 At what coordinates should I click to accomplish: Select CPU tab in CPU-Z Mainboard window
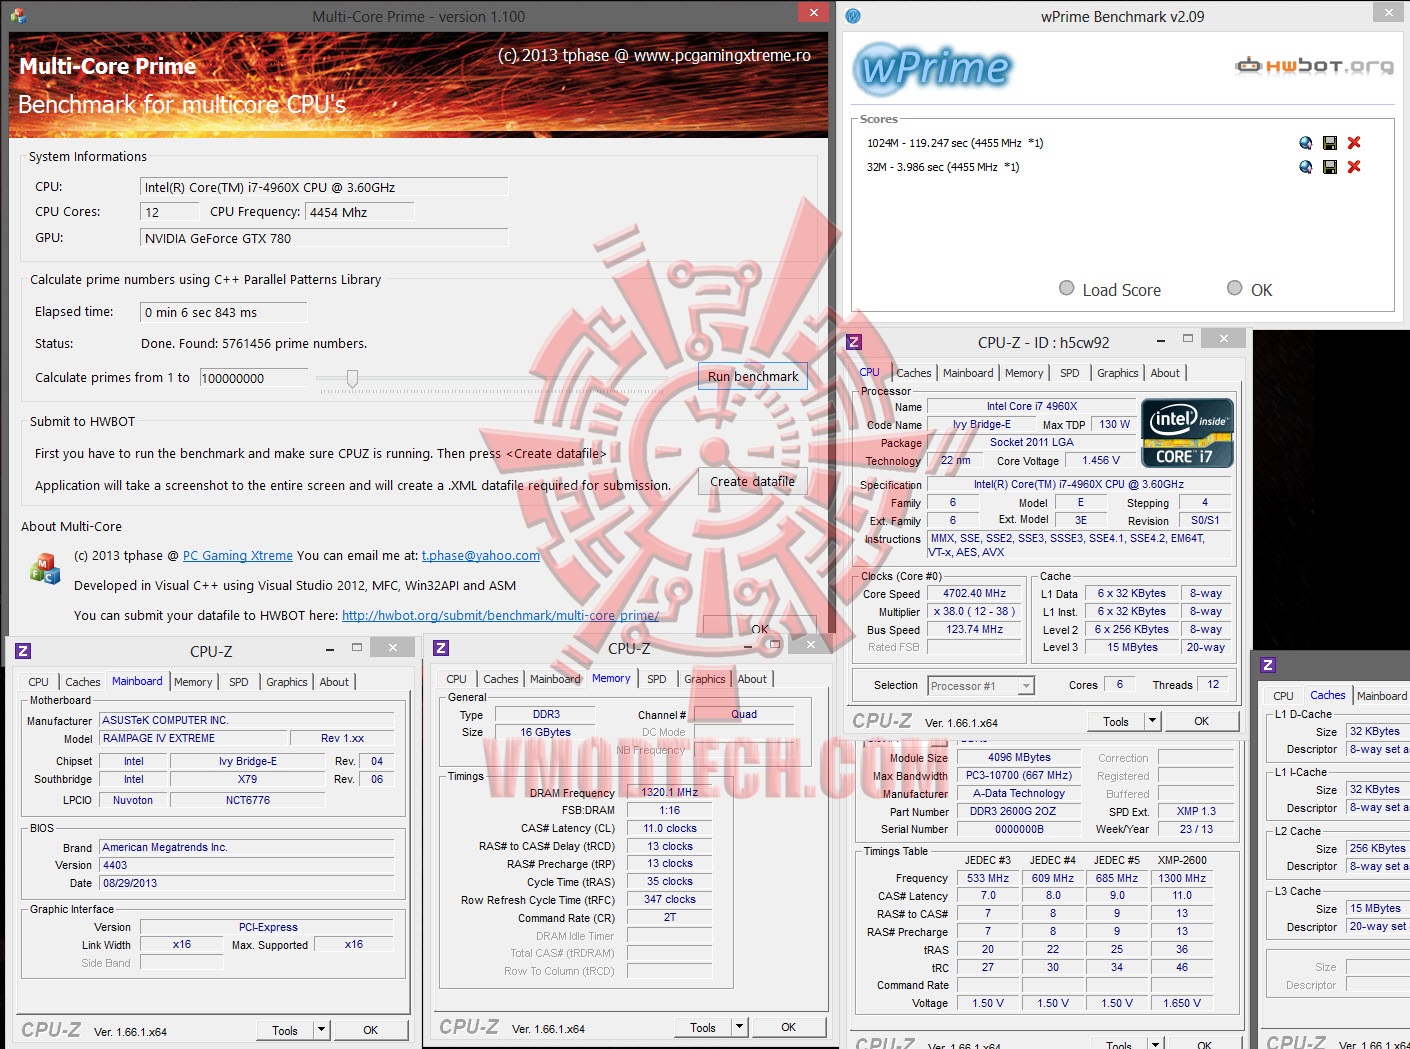point(39,682)
